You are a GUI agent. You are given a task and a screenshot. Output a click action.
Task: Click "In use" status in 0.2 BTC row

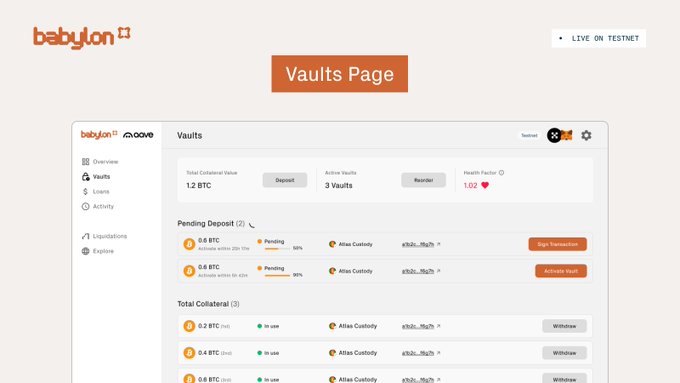point(271,326)
